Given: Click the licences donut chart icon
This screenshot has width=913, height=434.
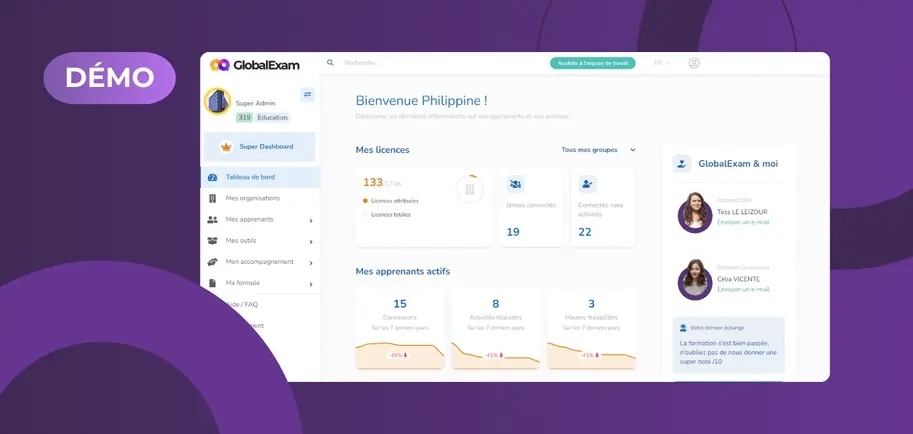Looking at the screenshot, I should click(x=469, y=189).
